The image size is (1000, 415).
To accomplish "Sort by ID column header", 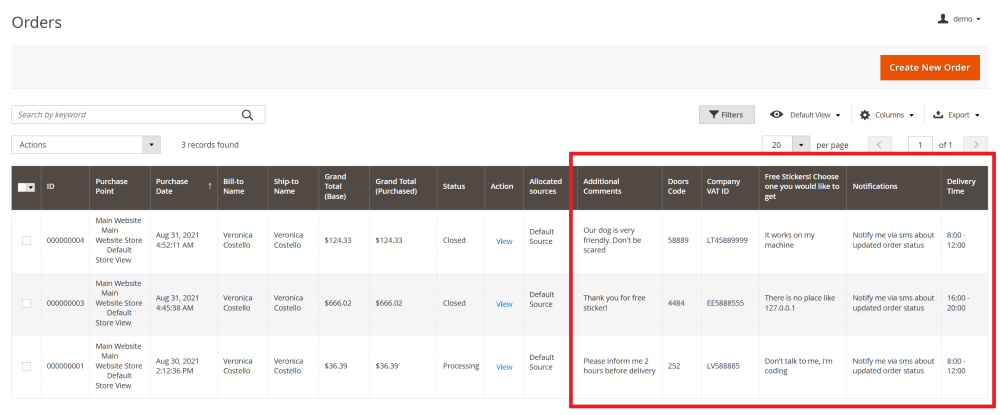I will (x=65, y=187).
